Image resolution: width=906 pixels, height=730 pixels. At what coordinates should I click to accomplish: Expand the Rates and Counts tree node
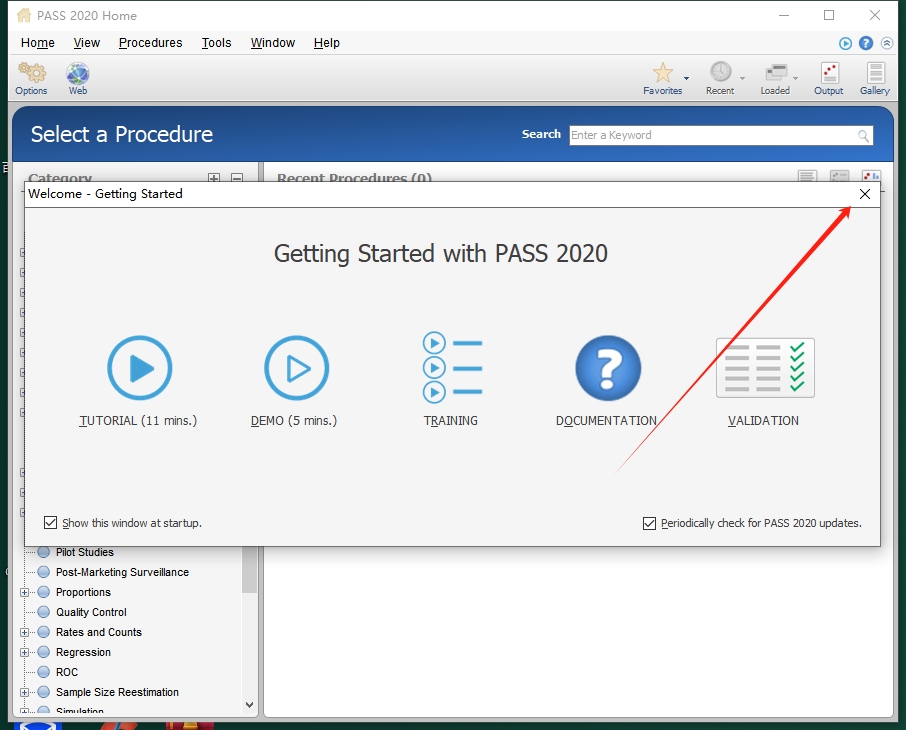click(24, 632)
